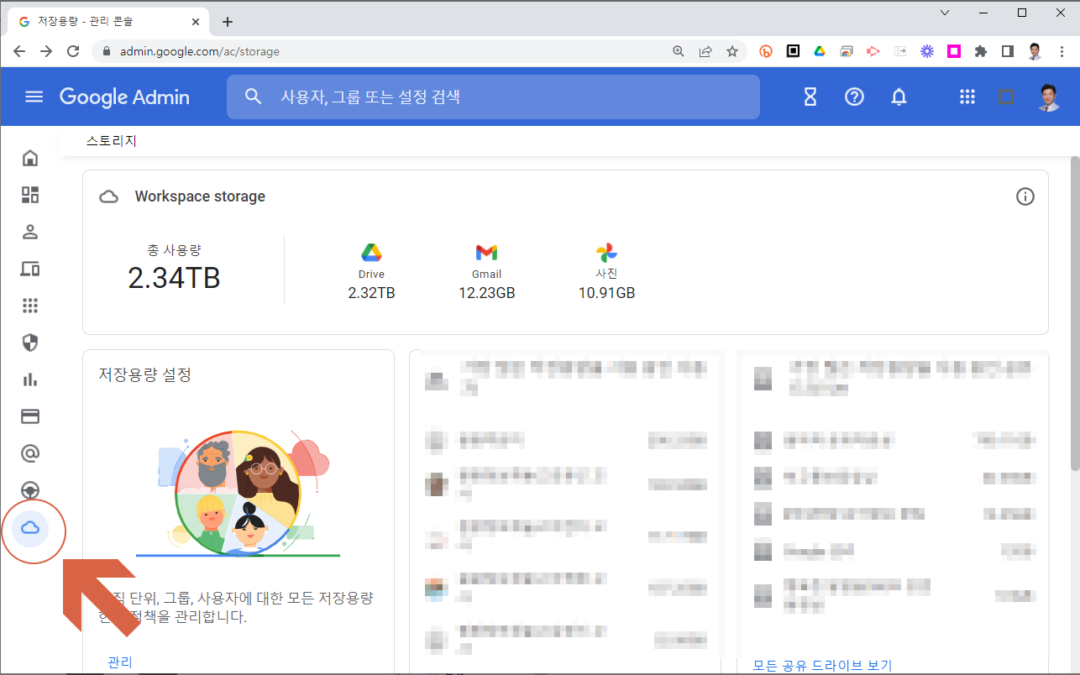1080x675 pixels.
Task: Open Reporting bar chart section in sidebar
Action: (30, 380)
